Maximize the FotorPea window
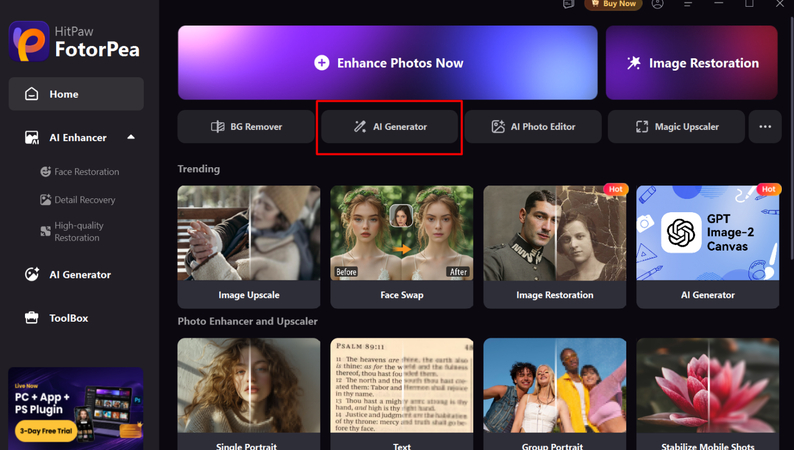Viewport: 794px width, 450px height. click(x=749, y=4)
